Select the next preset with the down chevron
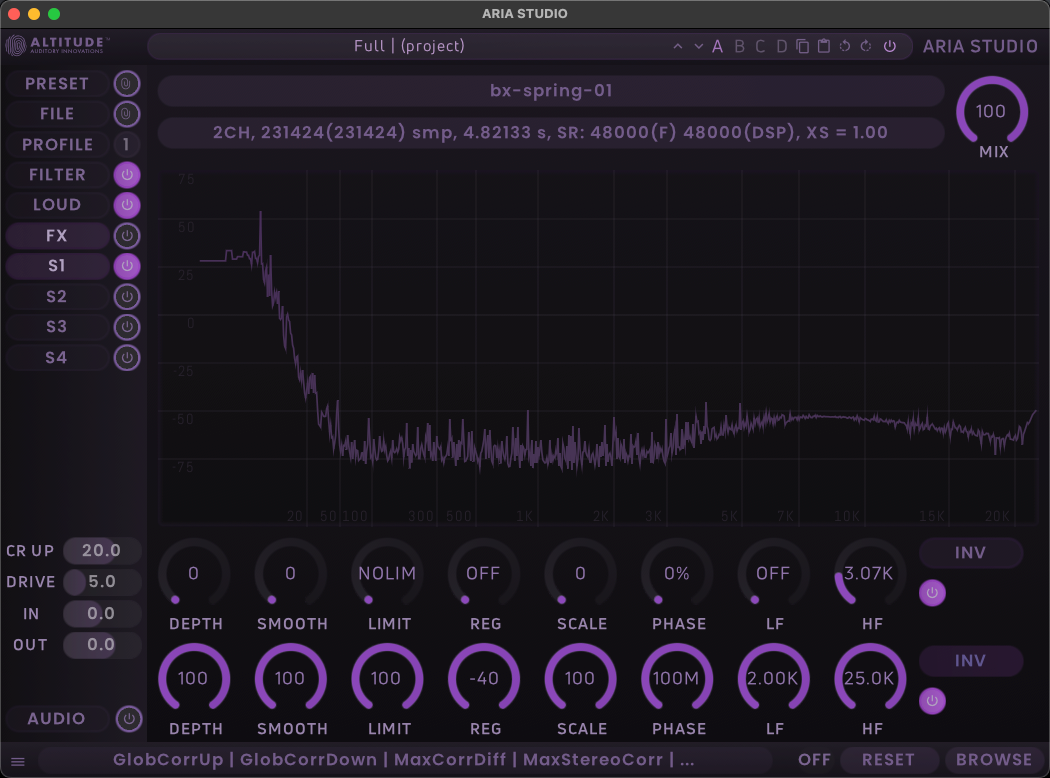Image resolution: width=1050 pixels, height=778 pixels. (698, 46)
